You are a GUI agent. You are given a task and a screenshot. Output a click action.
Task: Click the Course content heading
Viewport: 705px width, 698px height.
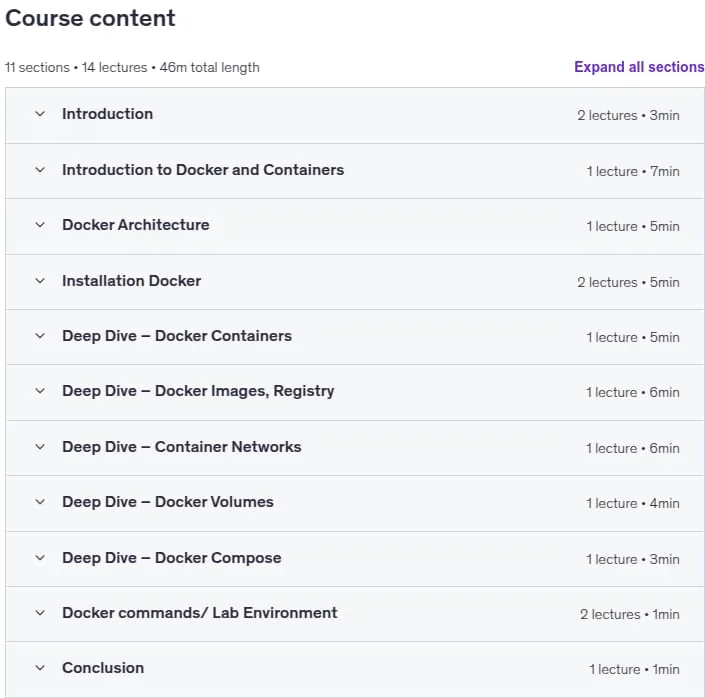coord(90,18)
